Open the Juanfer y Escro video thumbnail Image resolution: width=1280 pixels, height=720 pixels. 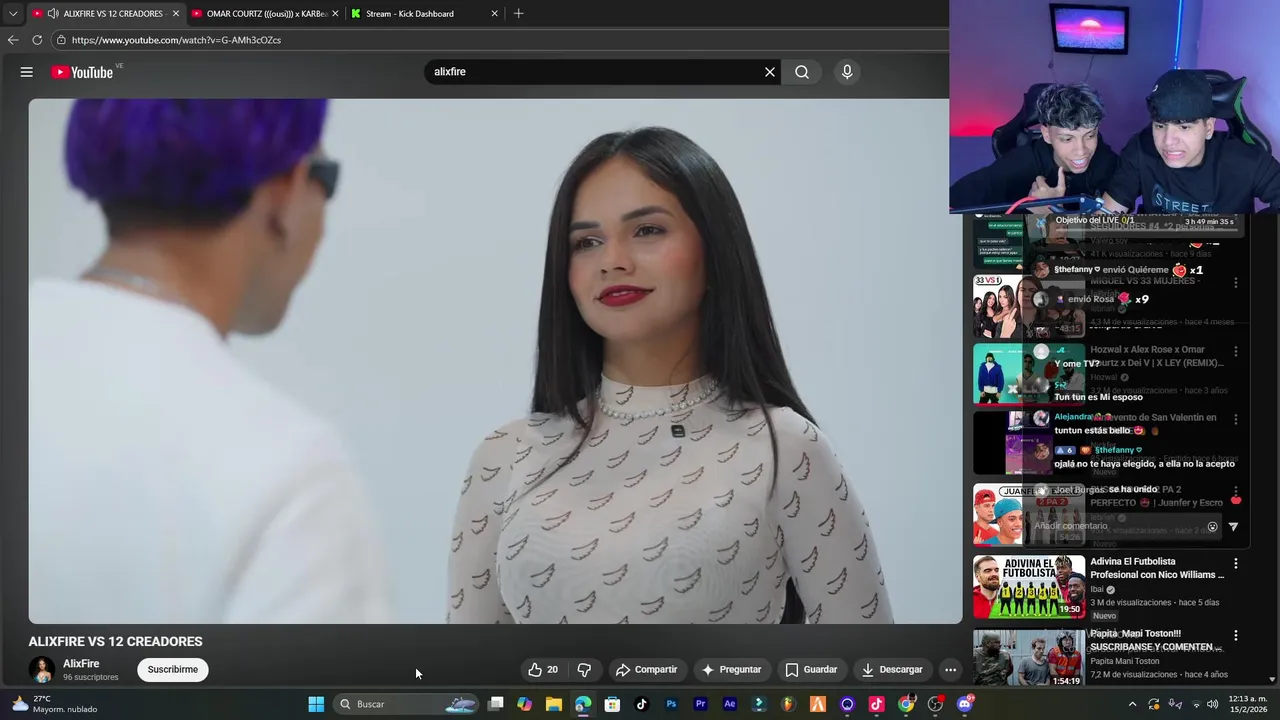[x=1029, y=515]
